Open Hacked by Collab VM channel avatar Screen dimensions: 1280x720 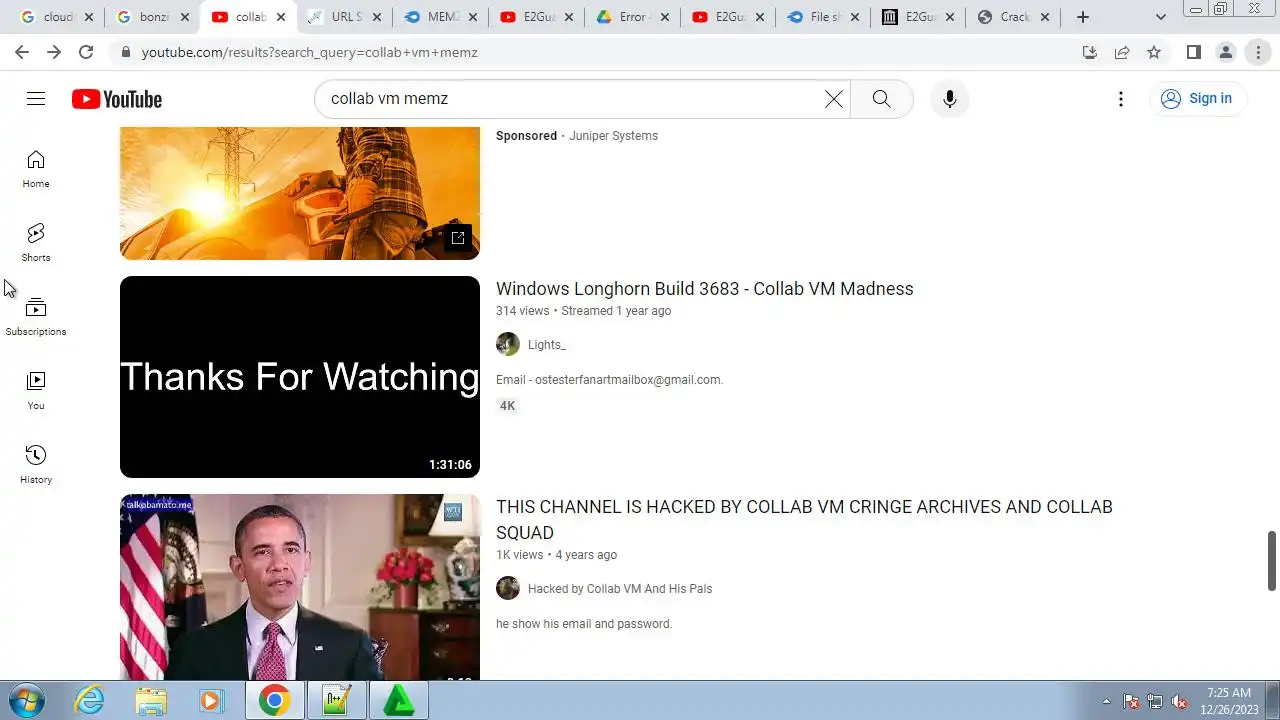pos(508,588)
